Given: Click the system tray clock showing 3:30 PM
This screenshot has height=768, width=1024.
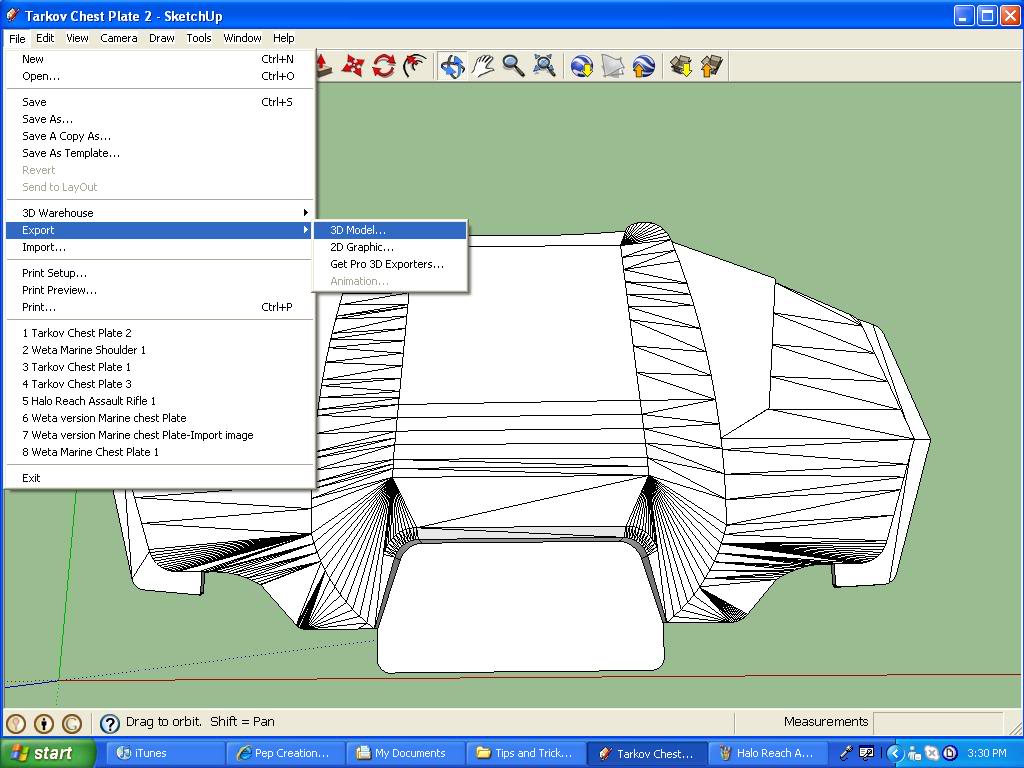Looking at the screenshot, I should (987, 753).
